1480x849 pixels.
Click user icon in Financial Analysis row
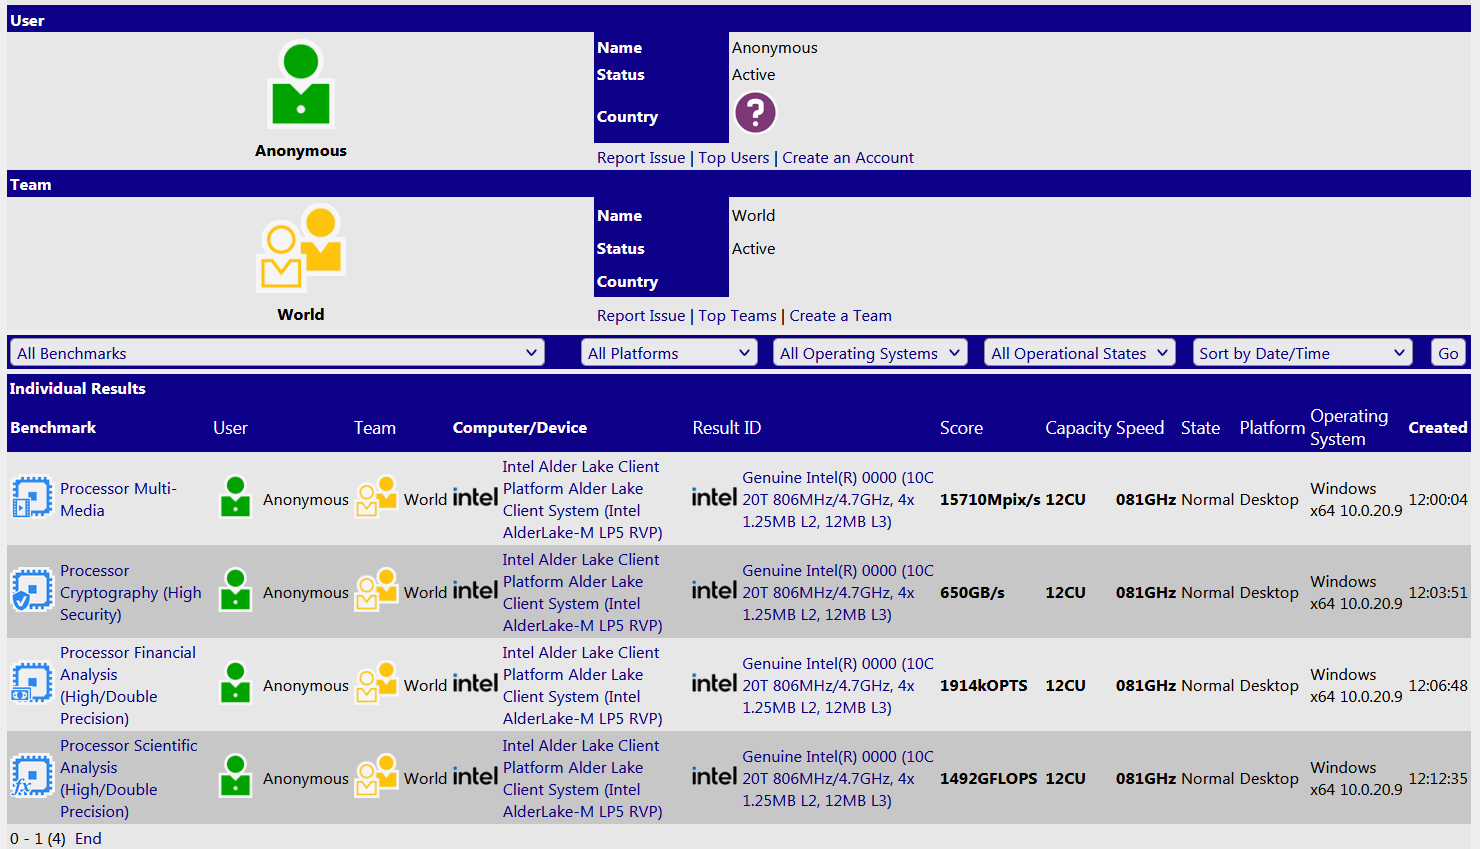(235, 683)
